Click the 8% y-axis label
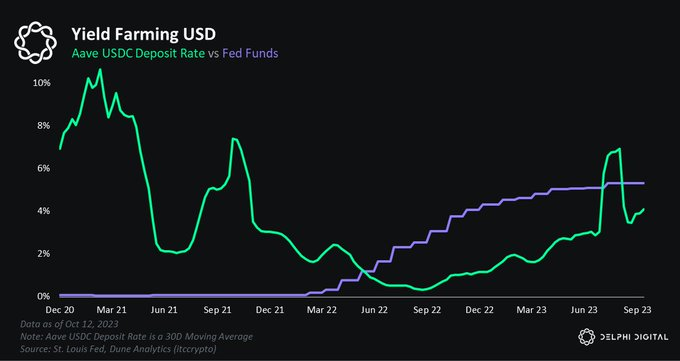 (x=44, y=125)
